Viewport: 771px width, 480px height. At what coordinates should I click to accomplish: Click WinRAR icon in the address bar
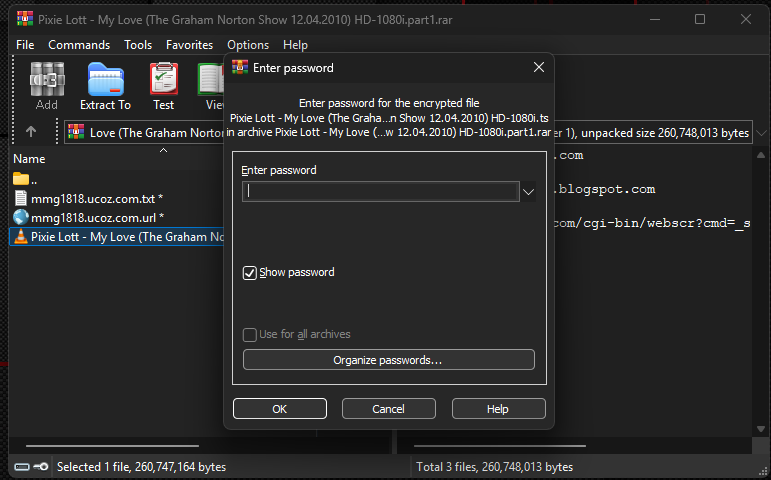pyautogui.click(x=76, y=132)
